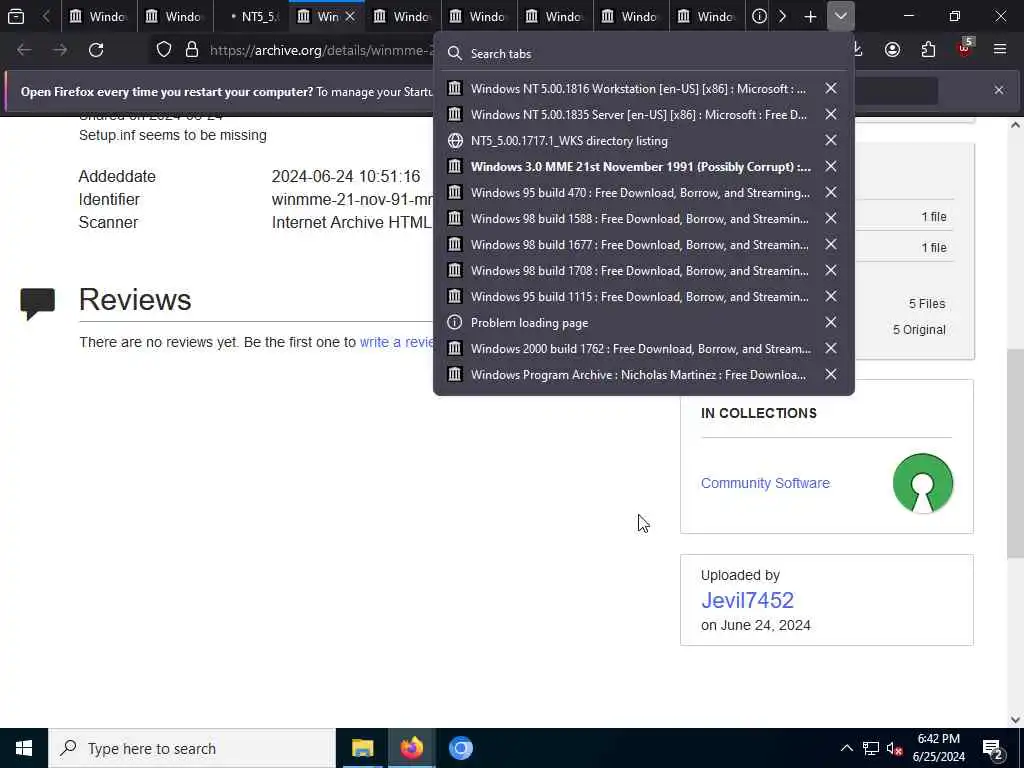Open Firefox View icon in tab bar
This screenshot has width=1024, height=768.
click(16, 16)
